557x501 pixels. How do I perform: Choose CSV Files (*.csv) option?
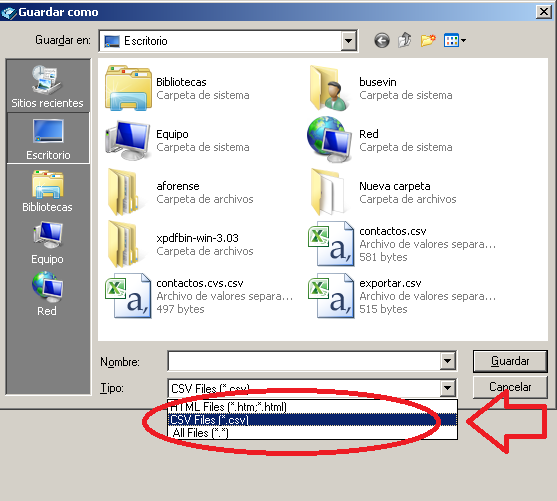[x=312, y=420]
